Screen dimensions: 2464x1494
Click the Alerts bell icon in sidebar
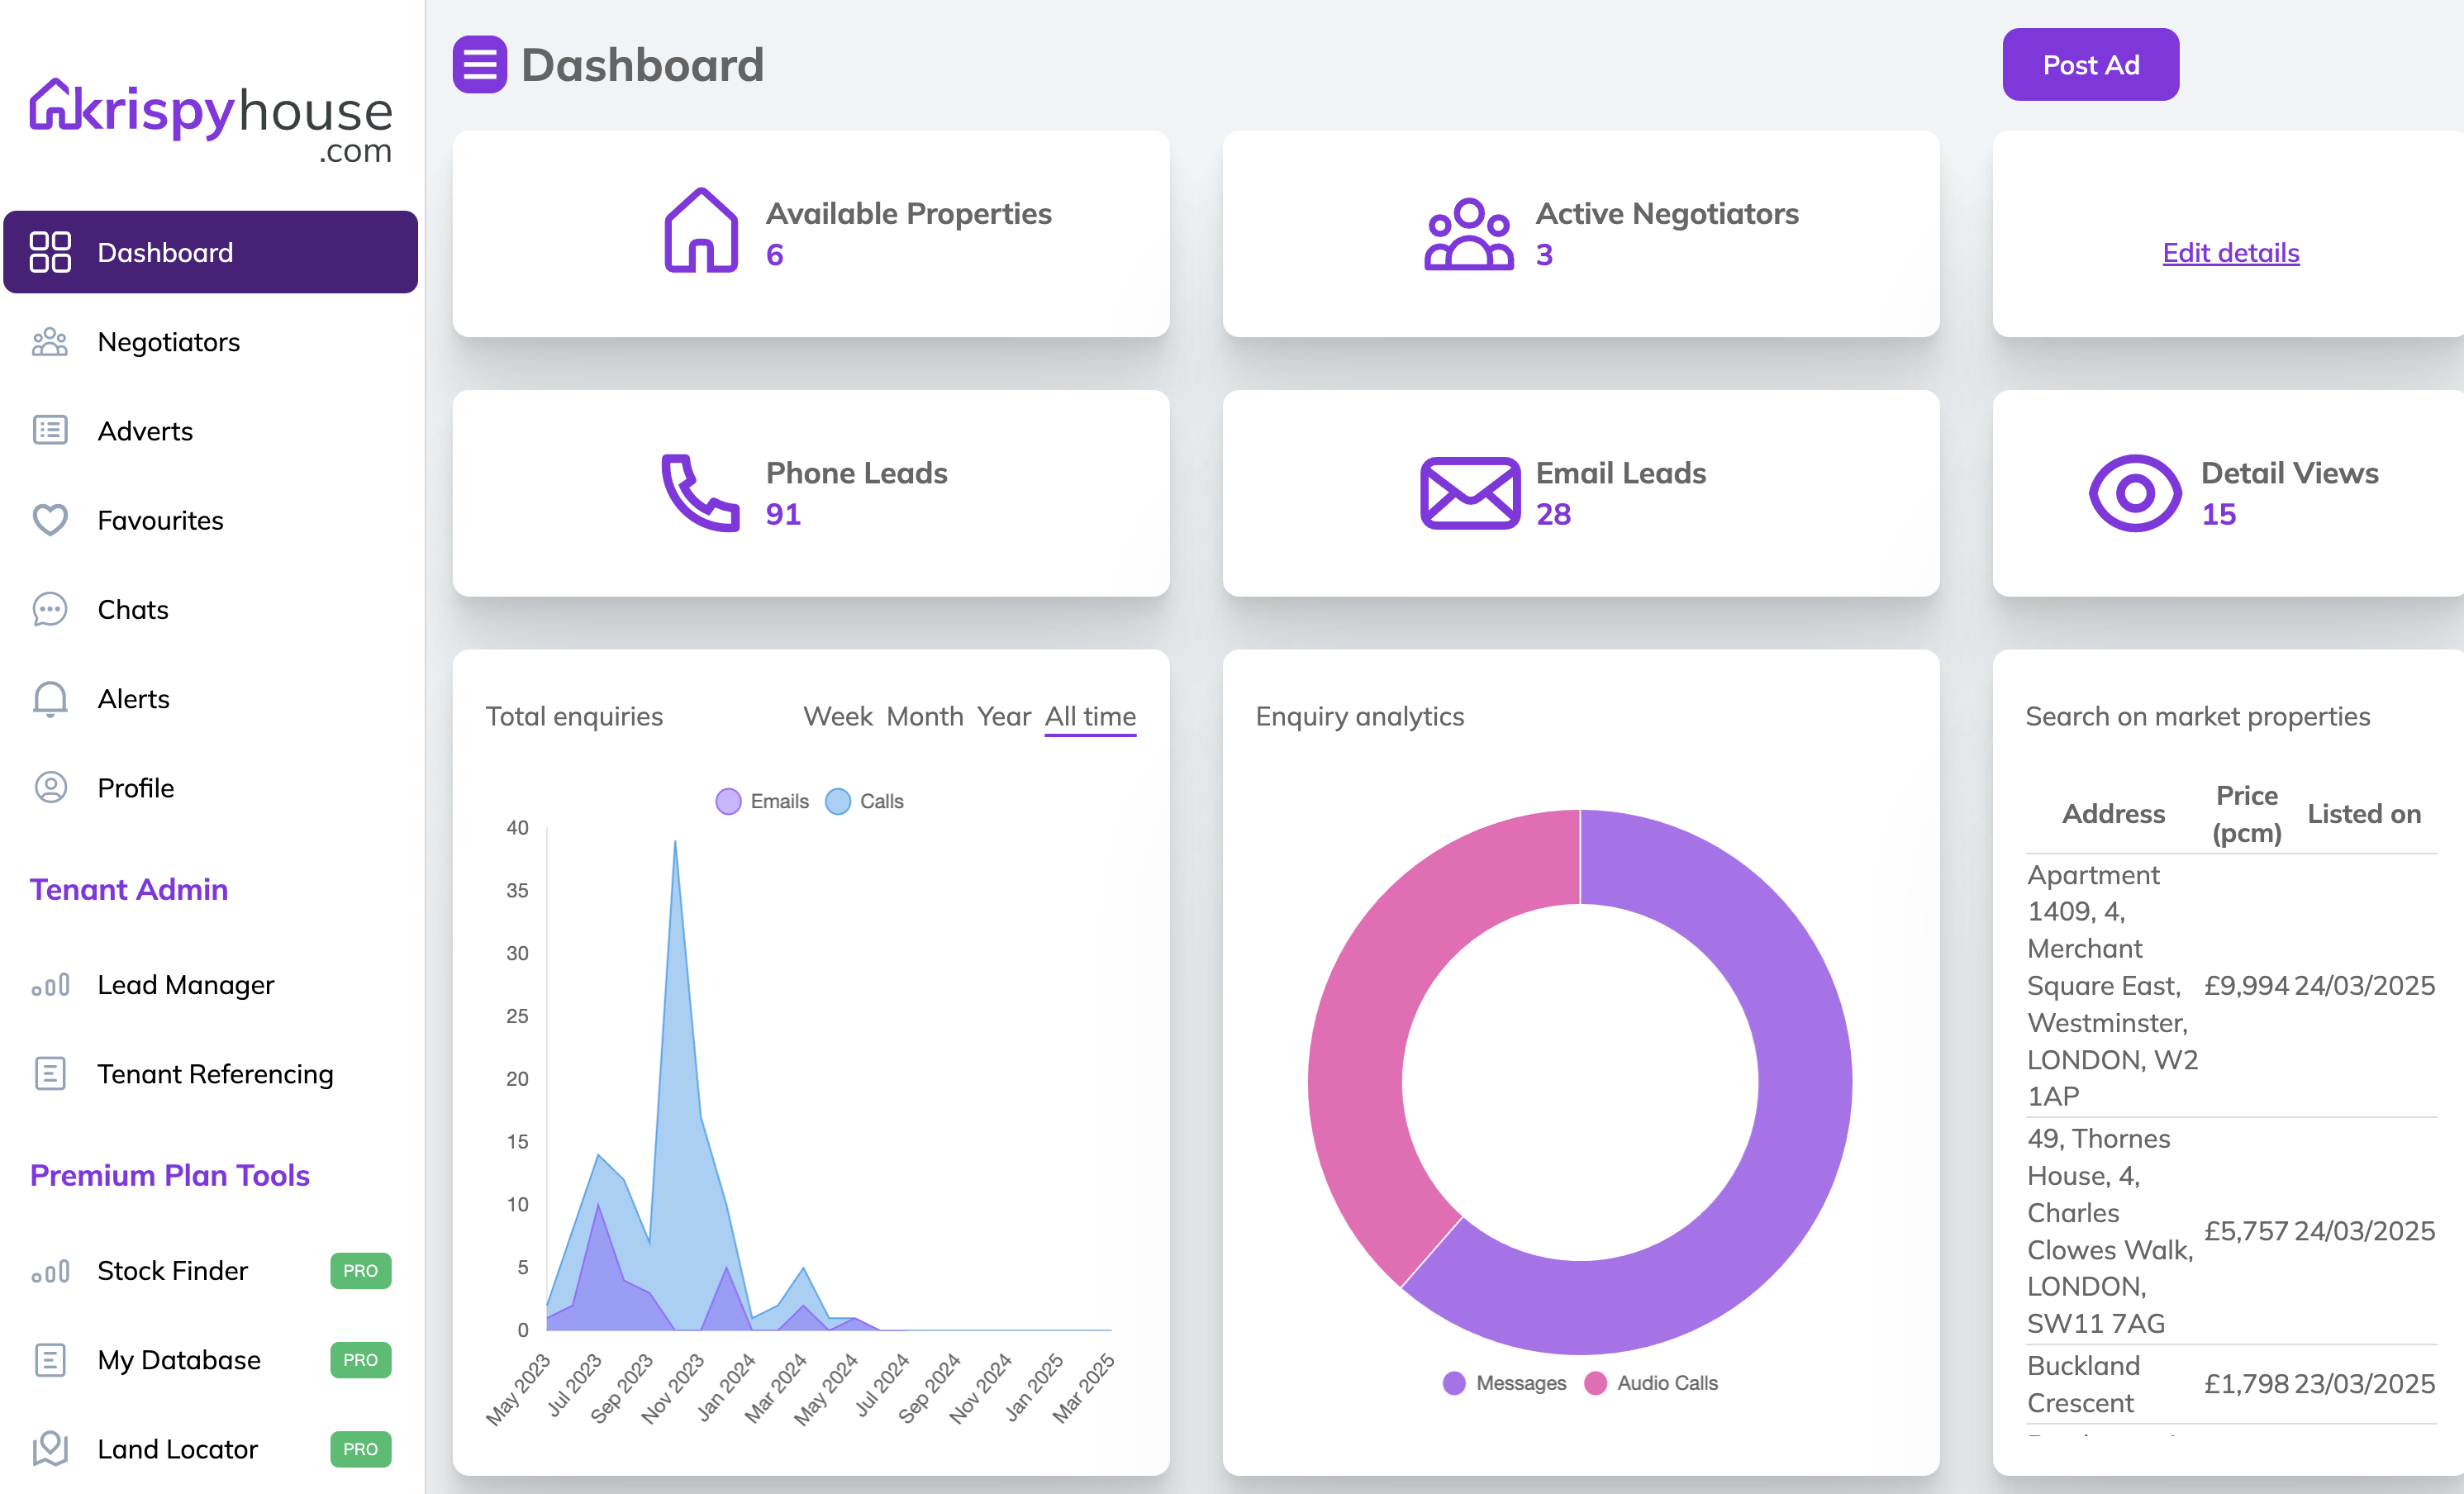click(x=50, y=699)
